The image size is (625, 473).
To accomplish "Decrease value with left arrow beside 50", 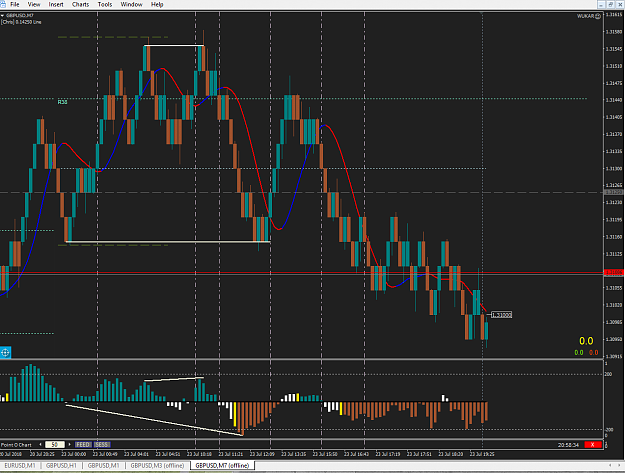I will click(x=40, y=444).
